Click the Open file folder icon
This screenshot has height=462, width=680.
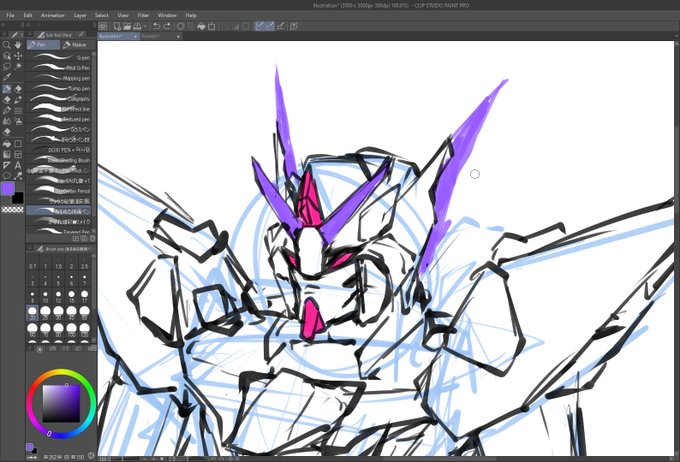point(127,26)
